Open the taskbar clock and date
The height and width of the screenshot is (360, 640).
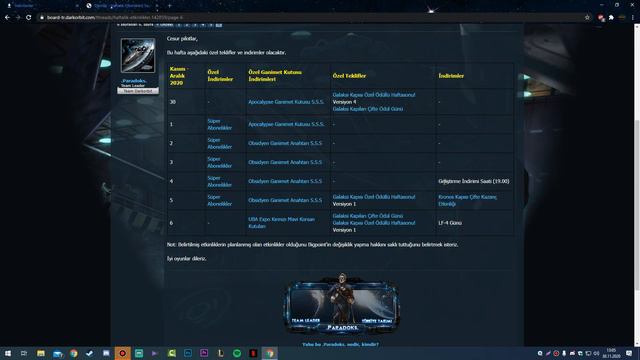[x=611, y=353]
